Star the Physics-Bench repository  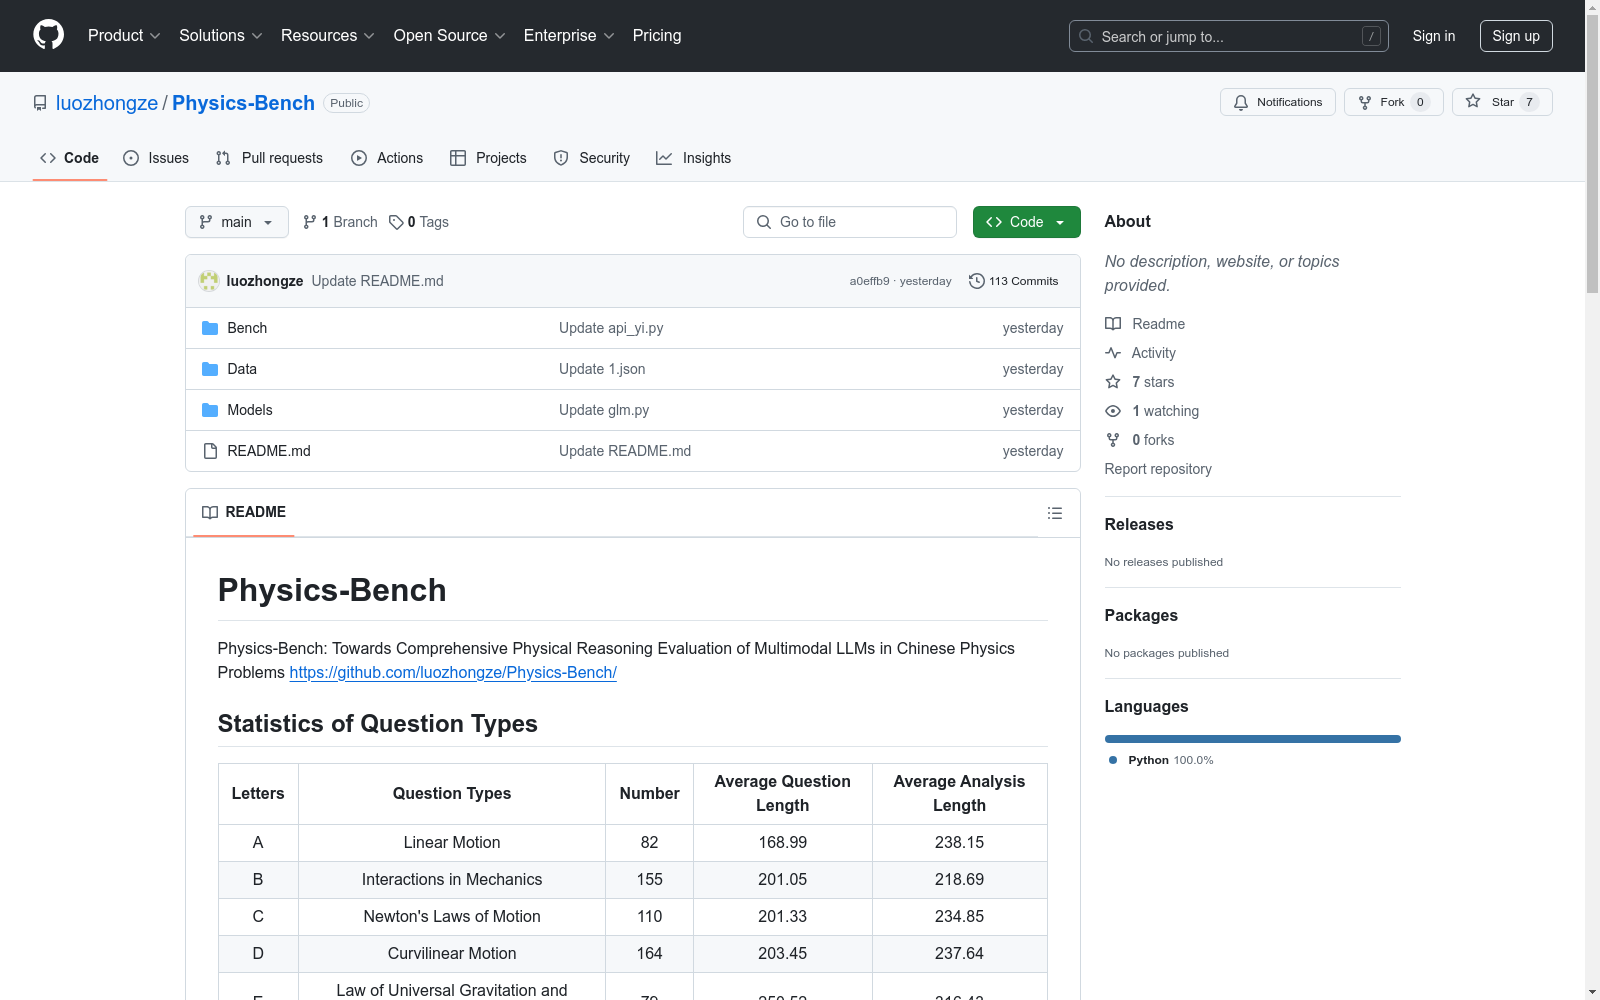point(1502,102)
